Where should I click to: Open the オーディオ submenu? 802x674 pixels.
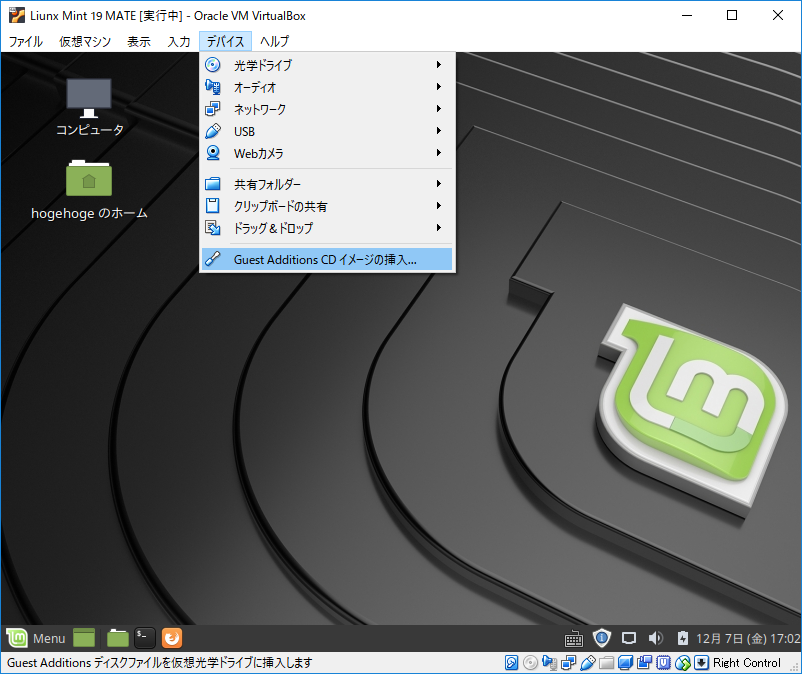(327, 87)
